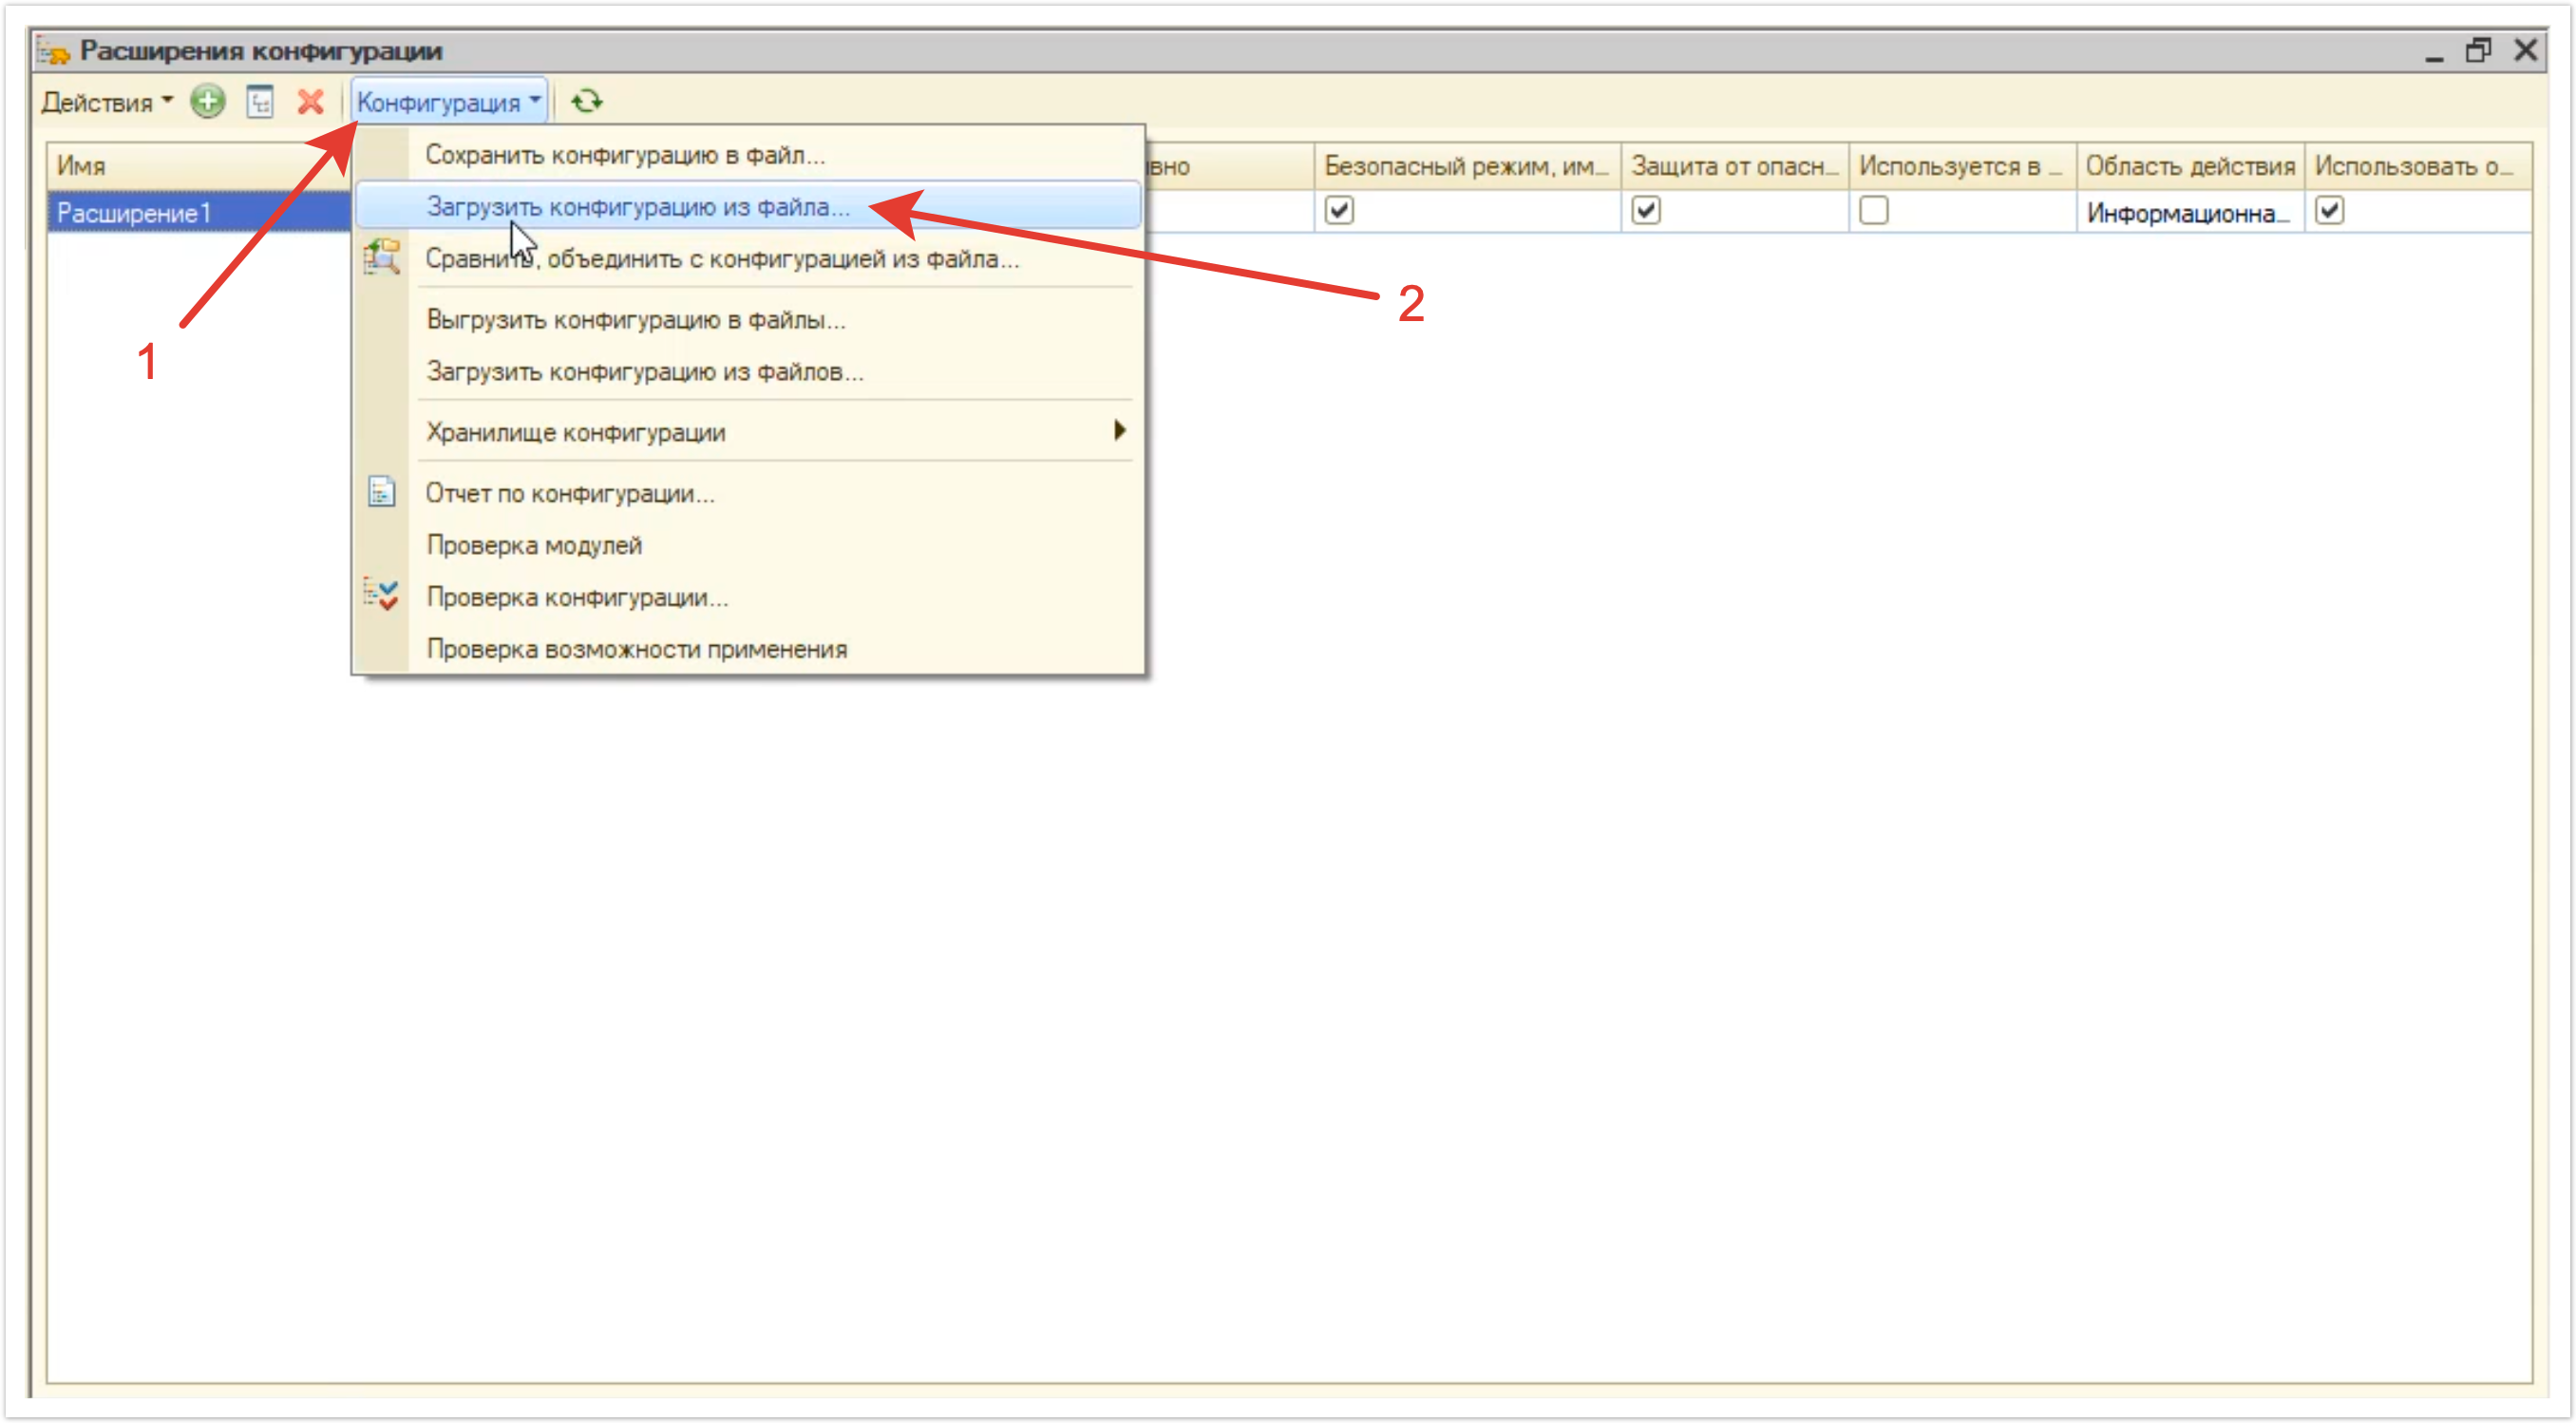Click the Область действия column header
This screenshot has height=1423, width=2576.
tap(2190, 166)
